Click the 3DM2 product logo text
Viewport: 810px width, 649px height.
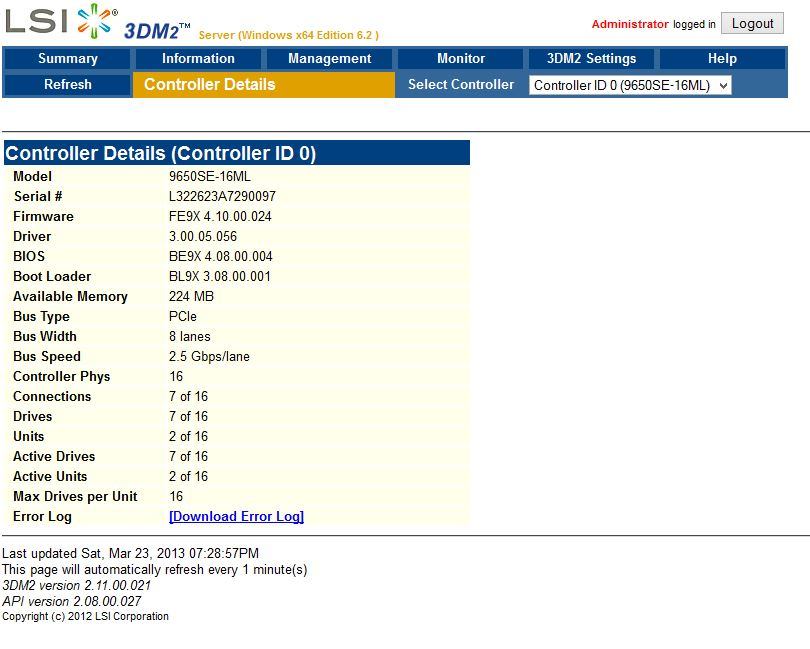157,31
